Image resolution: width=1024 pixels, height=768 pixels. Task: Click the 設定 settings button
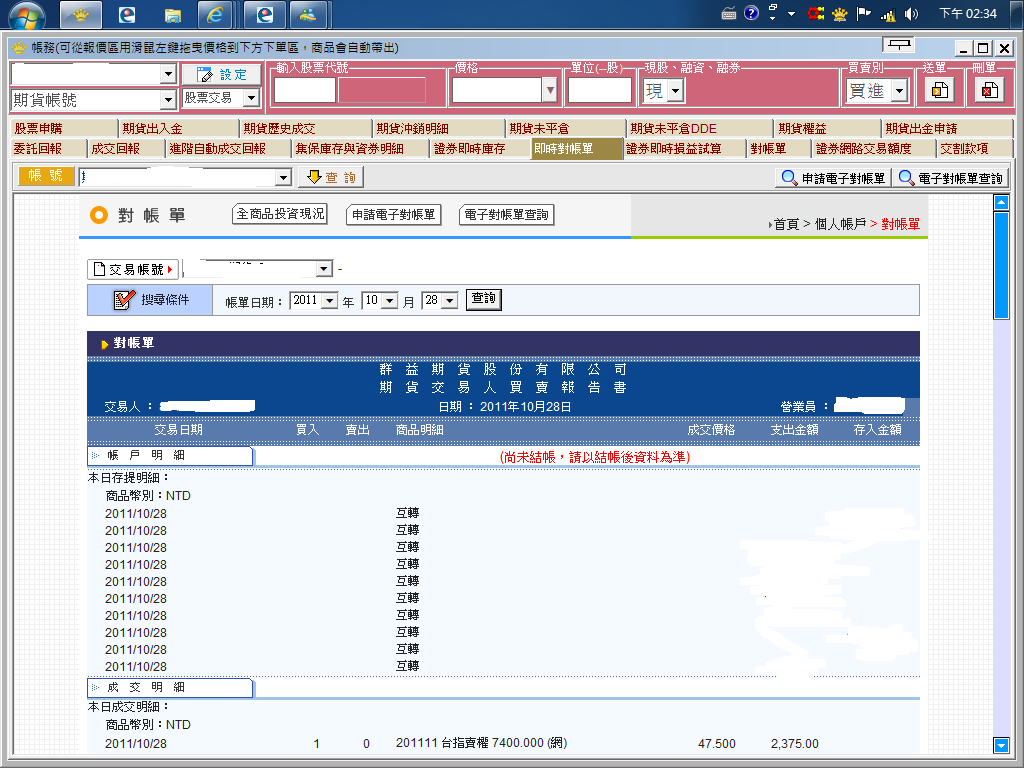[221, 74]
